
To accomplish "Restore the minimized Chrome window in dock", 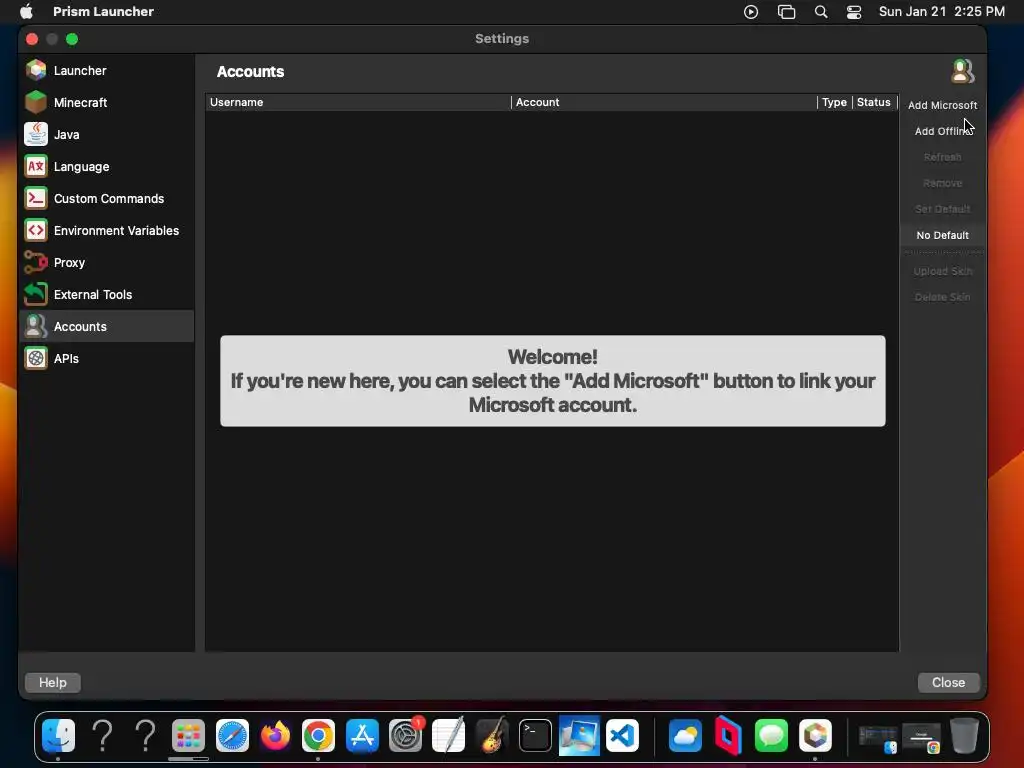I will [x=921, y=738].
